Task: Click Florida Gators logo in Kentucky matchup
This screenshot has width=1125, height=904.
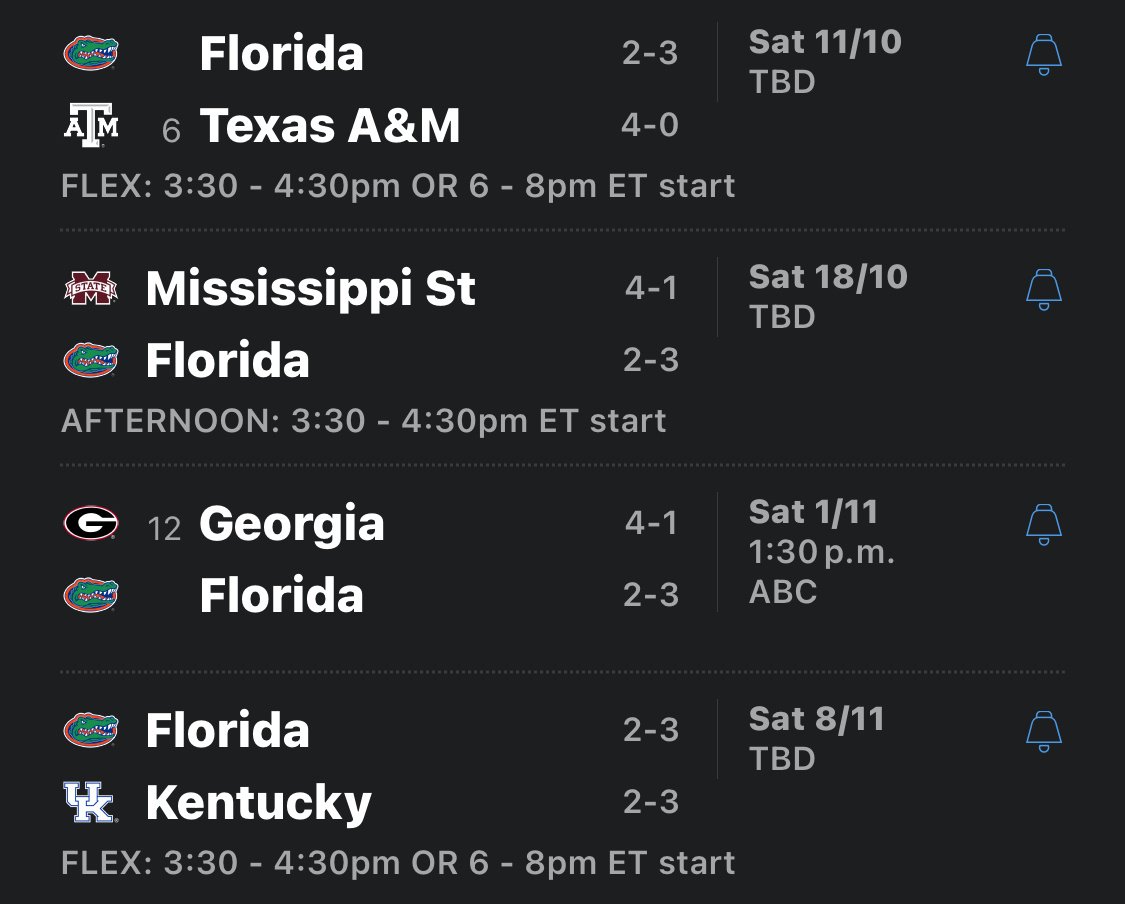Action: pyautogui.click(x=91, y=730)
